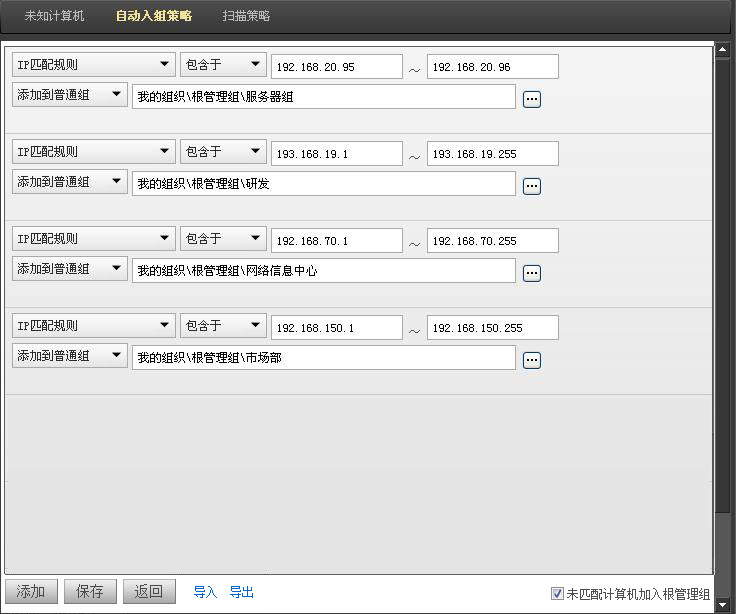Focus start IP field 192.168.150.1
The width and height of the screenshot is (736, 614).
(337, 328)
